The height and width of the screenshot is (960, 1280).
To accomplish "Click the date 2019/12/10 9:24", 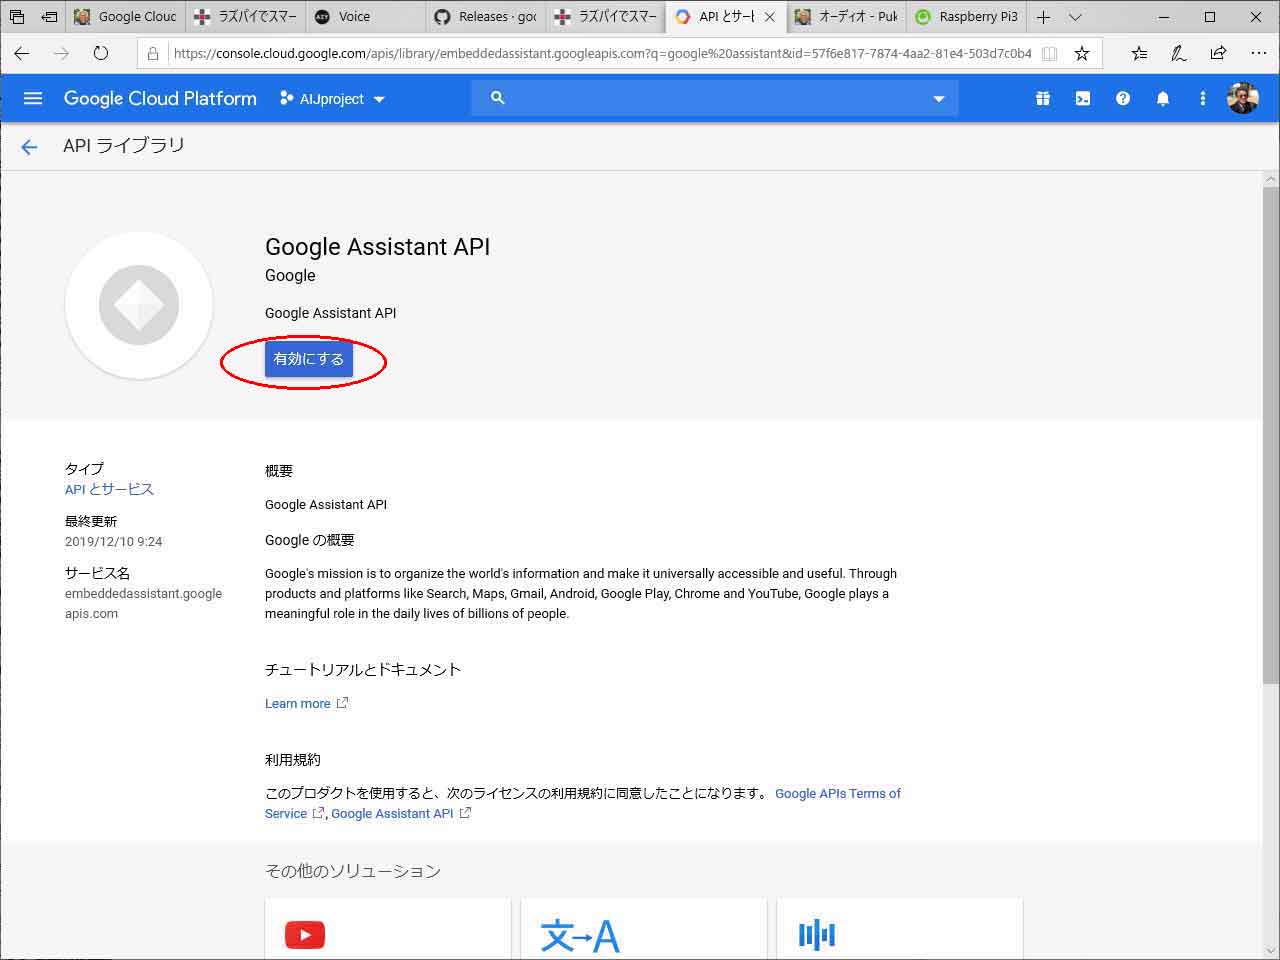I will [113, 541].
